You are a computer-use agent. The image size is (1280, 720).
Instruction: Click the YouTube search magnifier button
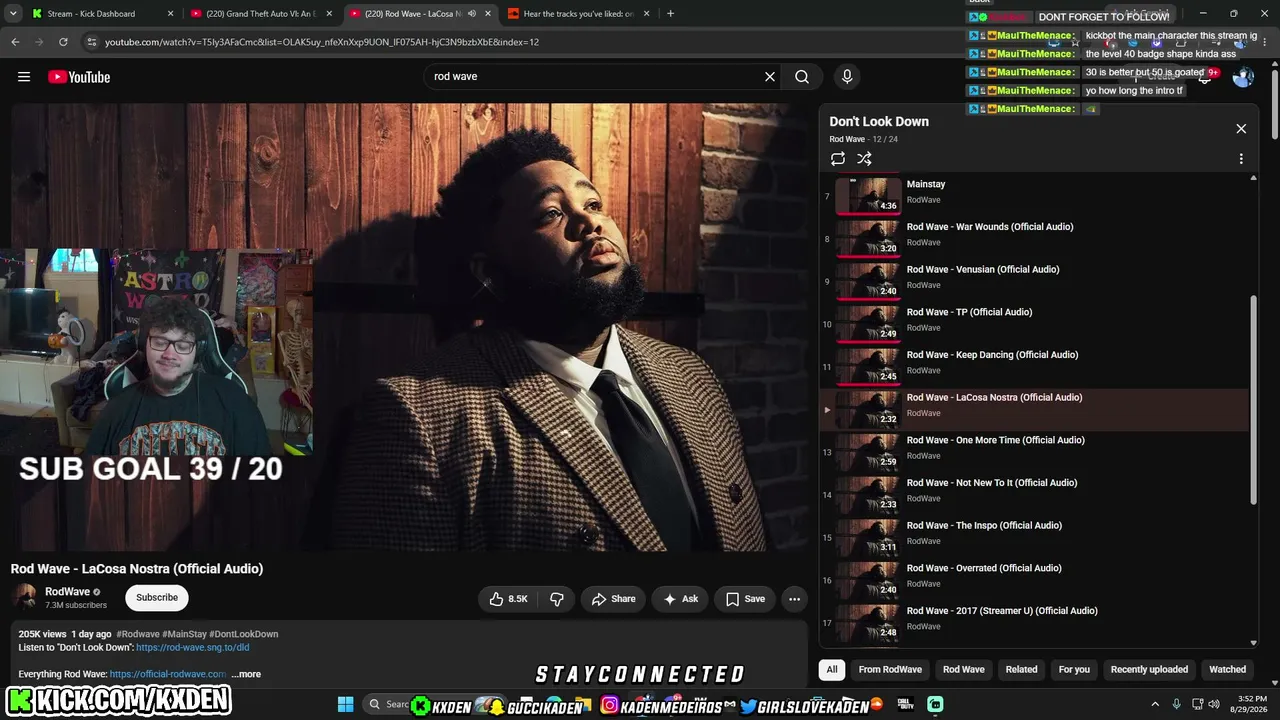point(802,77)
